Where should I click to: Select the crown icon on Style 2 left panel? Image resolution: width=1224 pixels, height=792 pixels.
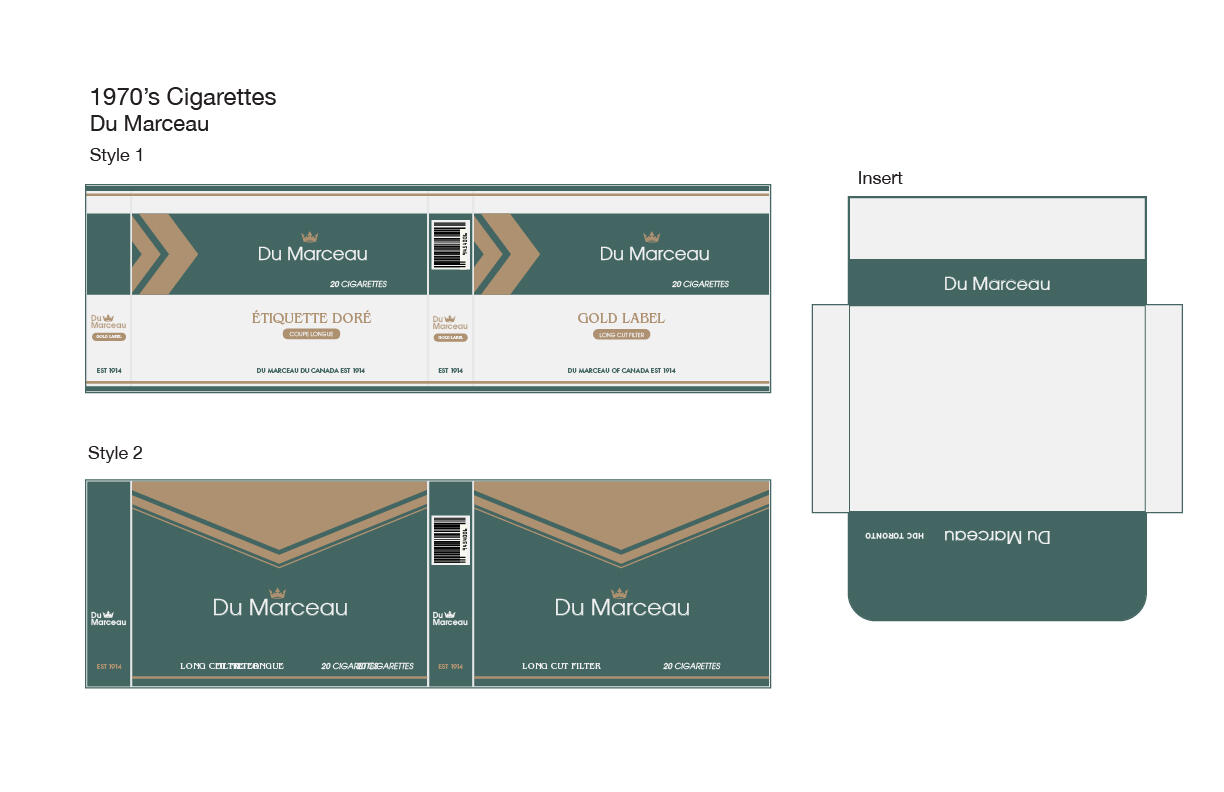click(x=277, y=592)
